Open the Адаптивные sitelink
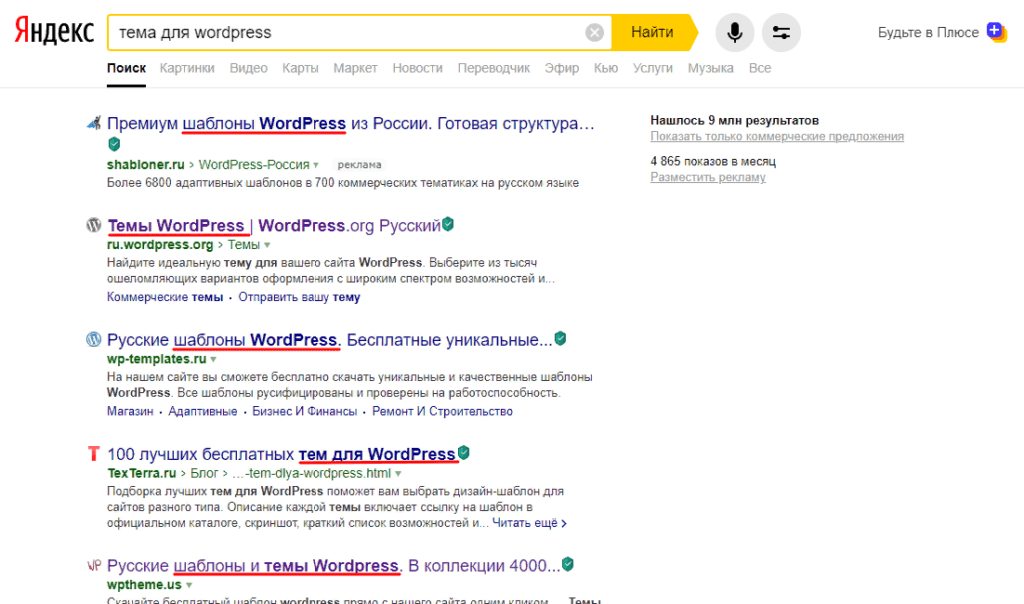1024x604 pixels. coord(202,411)
